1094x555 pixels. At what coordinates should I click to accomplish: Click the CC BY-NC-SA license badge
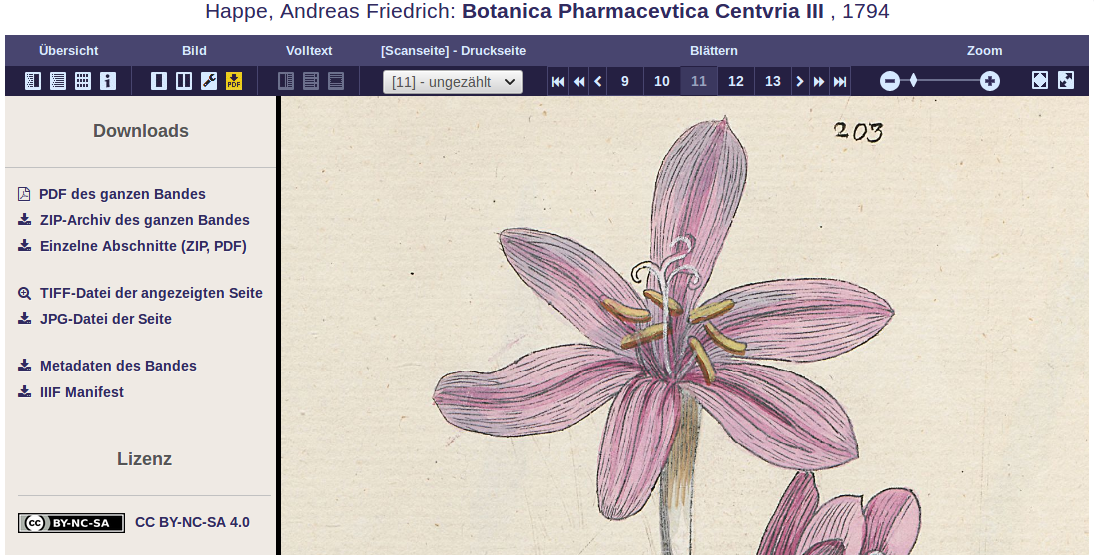tap(71, 523)
